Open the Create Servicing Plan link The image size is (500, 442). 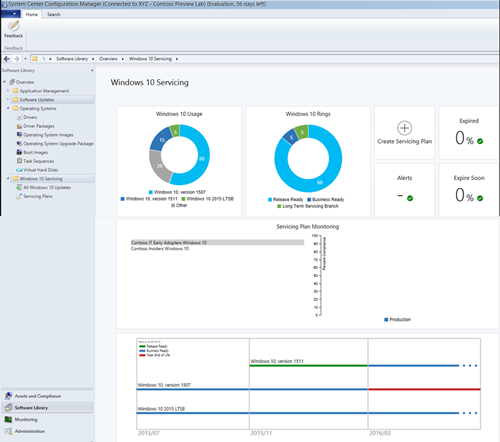404,141
